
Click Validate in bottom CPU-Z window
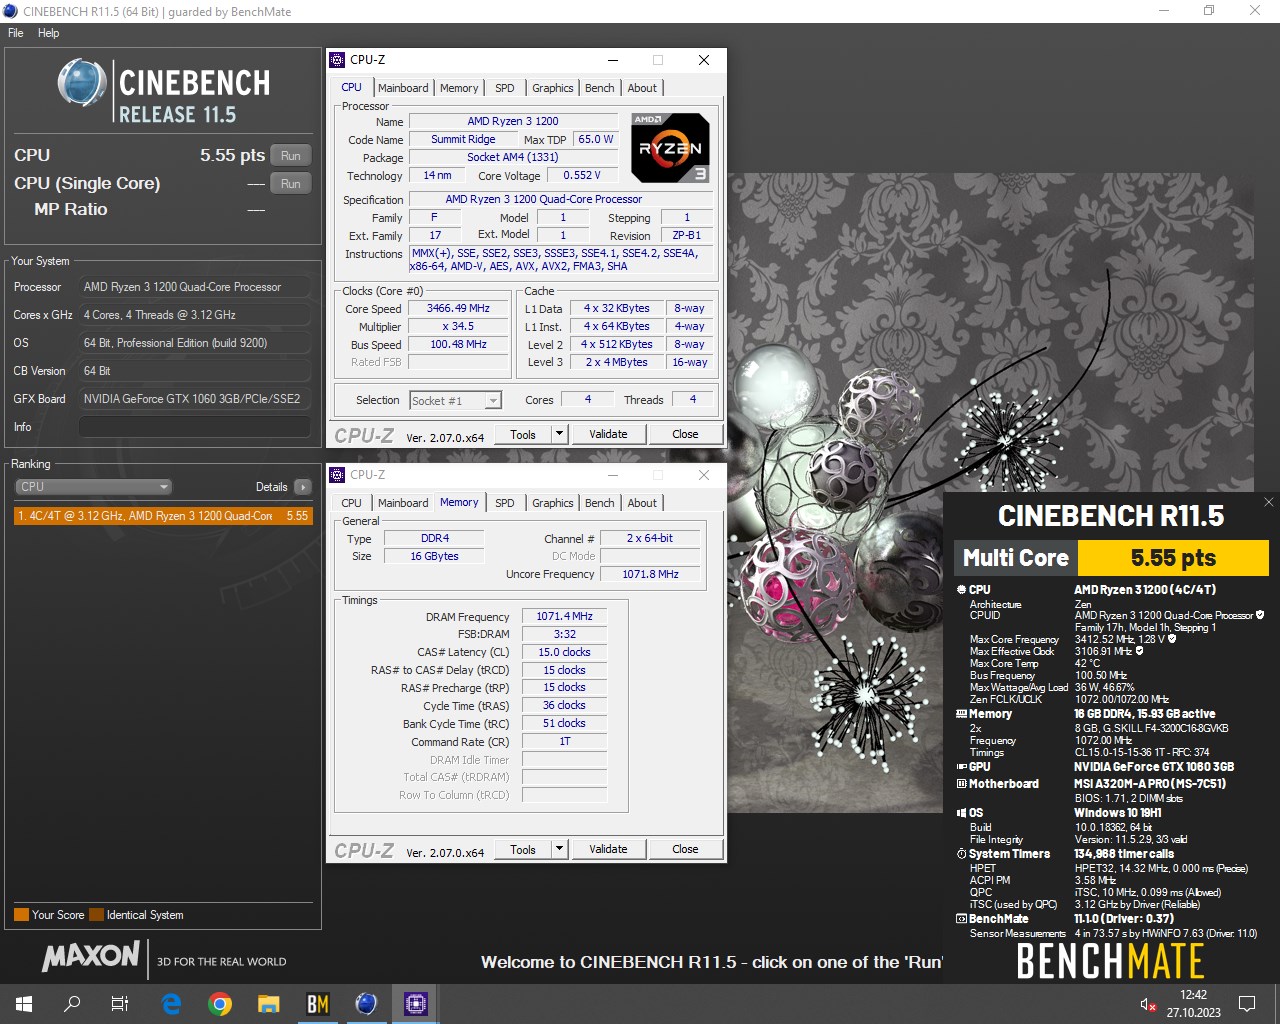[x=608, y=849]
